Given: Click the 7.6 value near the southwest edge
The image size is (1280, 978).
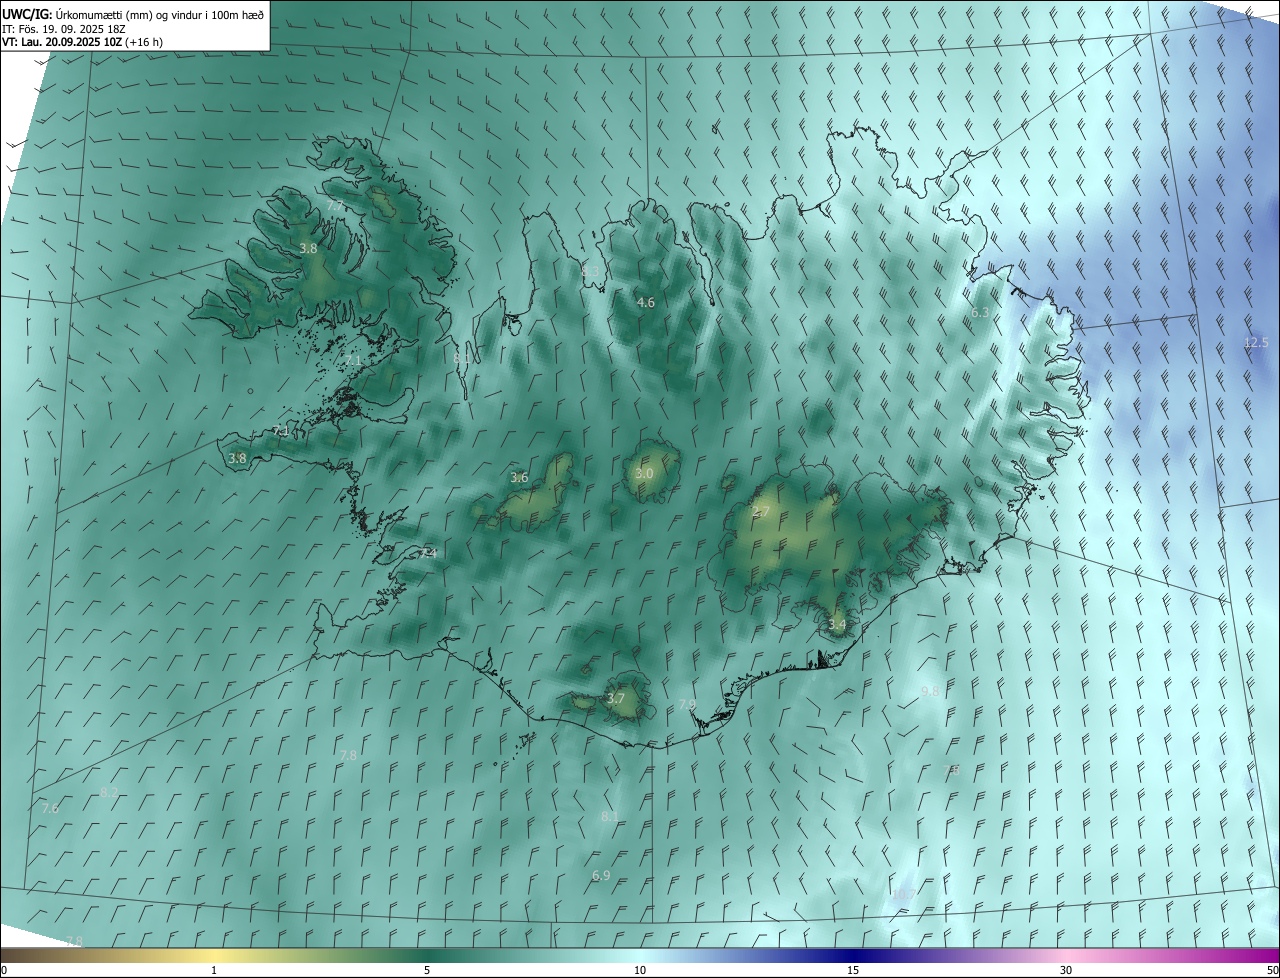Looking at the screenshot, I should coord(50,808).
